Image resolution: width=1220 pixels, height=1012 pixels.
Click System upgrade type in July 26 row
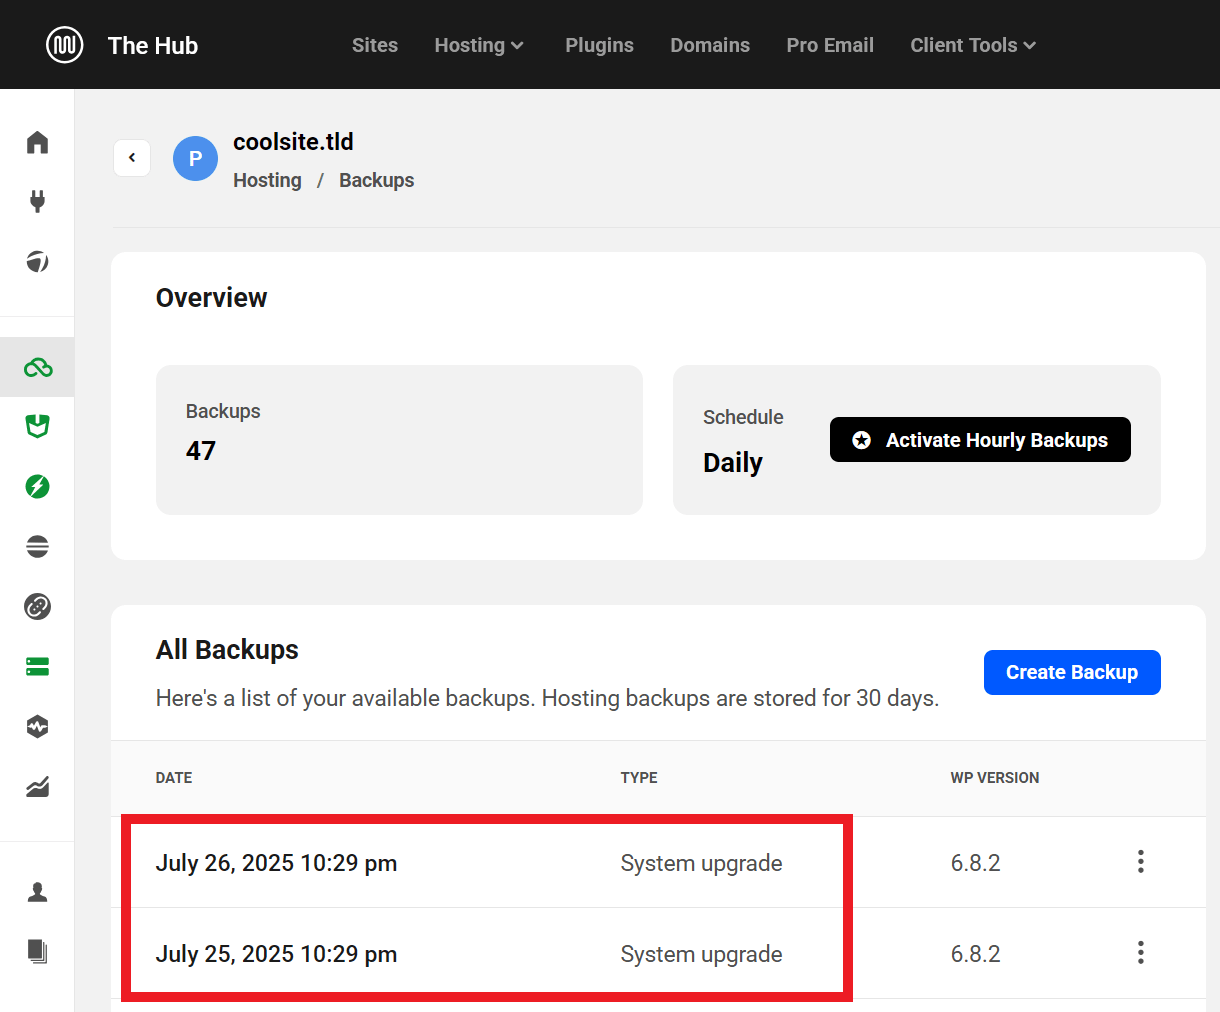click(702, 863)
